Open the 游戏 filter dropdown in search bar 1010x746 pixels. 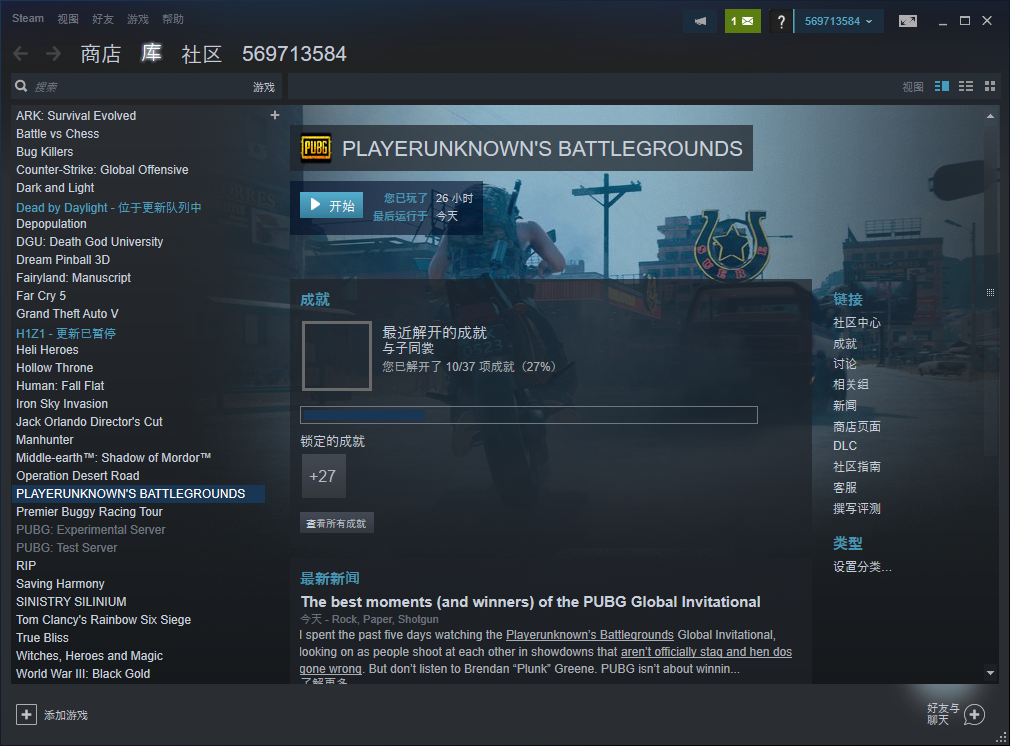(263, 87)
